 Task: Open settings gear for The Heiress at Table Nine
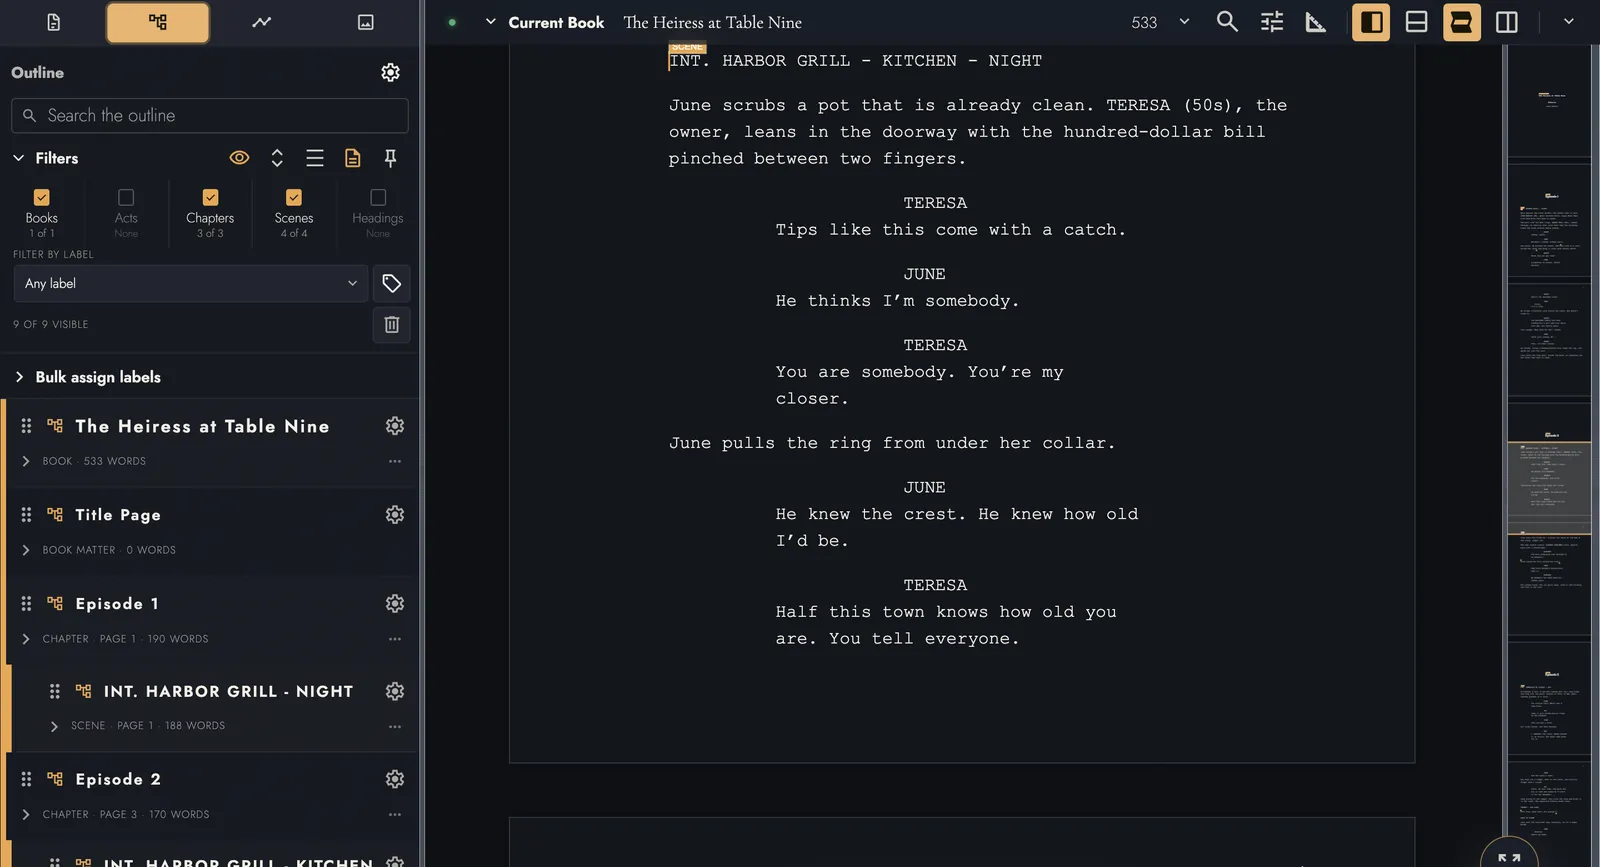[x=395, y=426]
